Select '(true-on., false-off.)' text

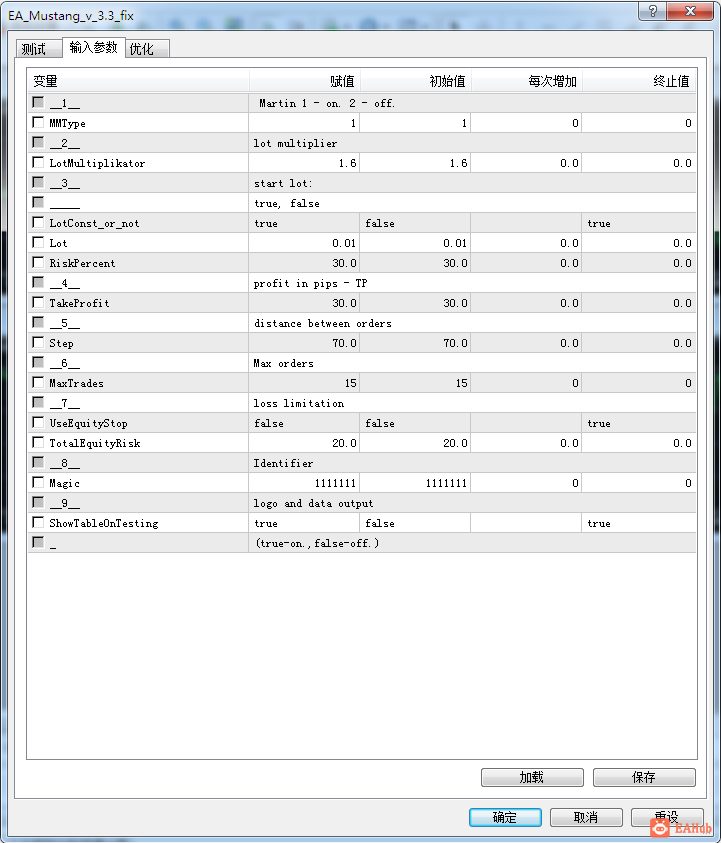[317, 543]
